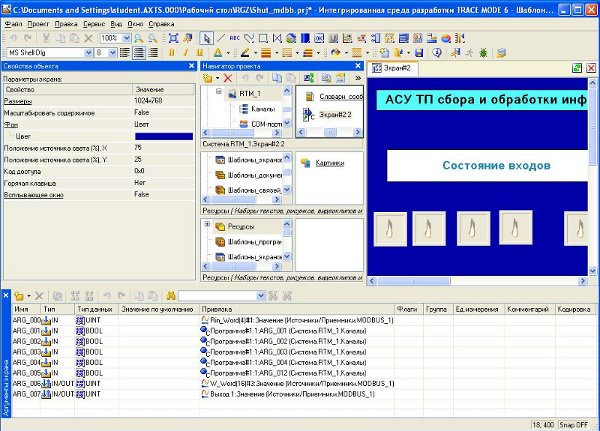The image size is (600, 431).
Task: Open the info balloon icon
Action: point(437,53)
